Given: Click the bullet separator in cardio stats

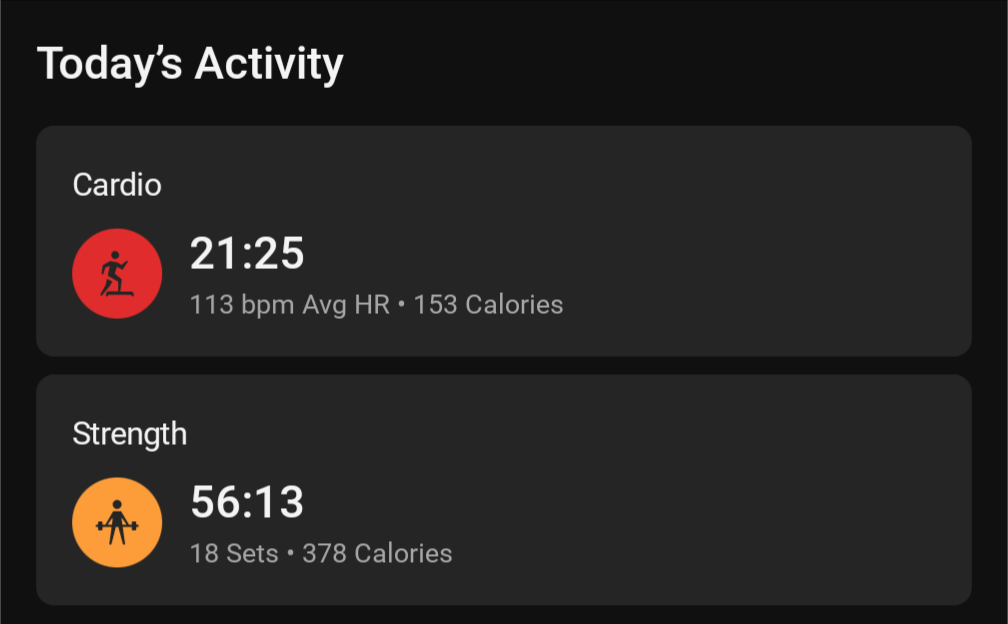Looking at the screenshot, I should (x=402, y=304).
